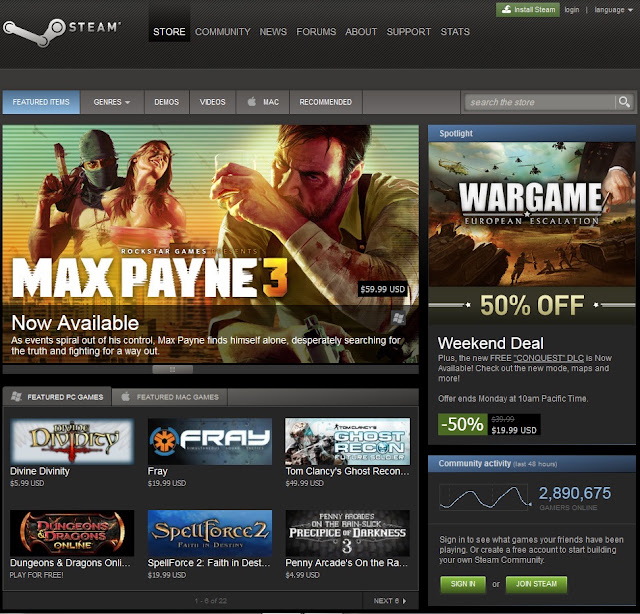The width and height of the screenshot is (640, 614).
Task: Click the Fray title text
Action: coord(158,471)
